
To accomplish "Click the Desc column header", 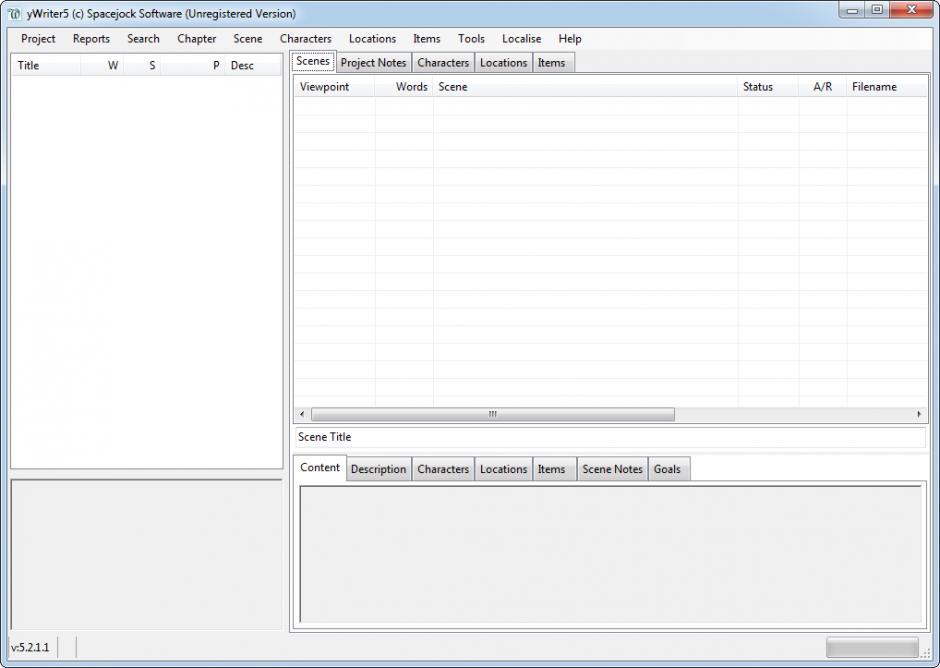I will click(x=252, y=65).
